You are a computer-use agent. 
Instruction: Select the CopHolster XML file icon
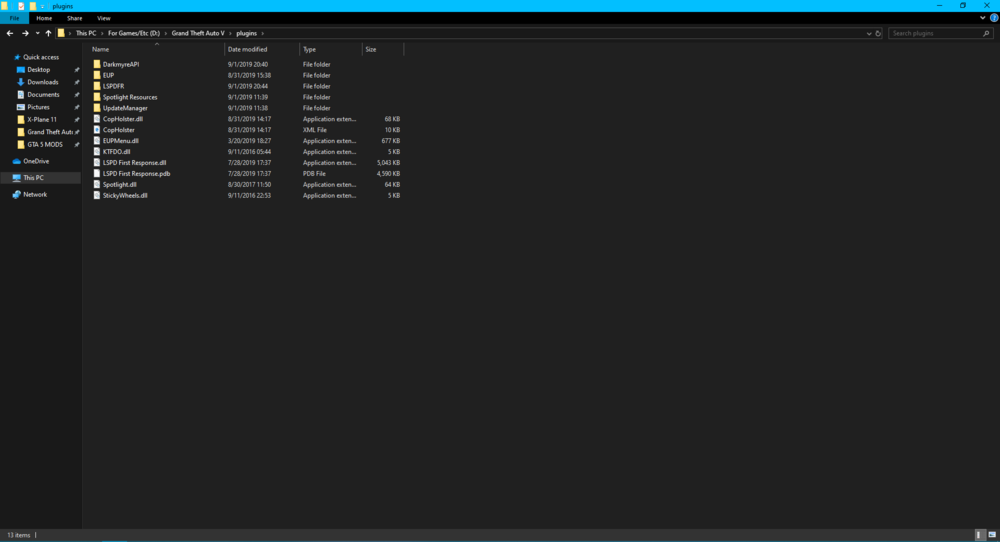pyautogui.click(x=97, y=130)
